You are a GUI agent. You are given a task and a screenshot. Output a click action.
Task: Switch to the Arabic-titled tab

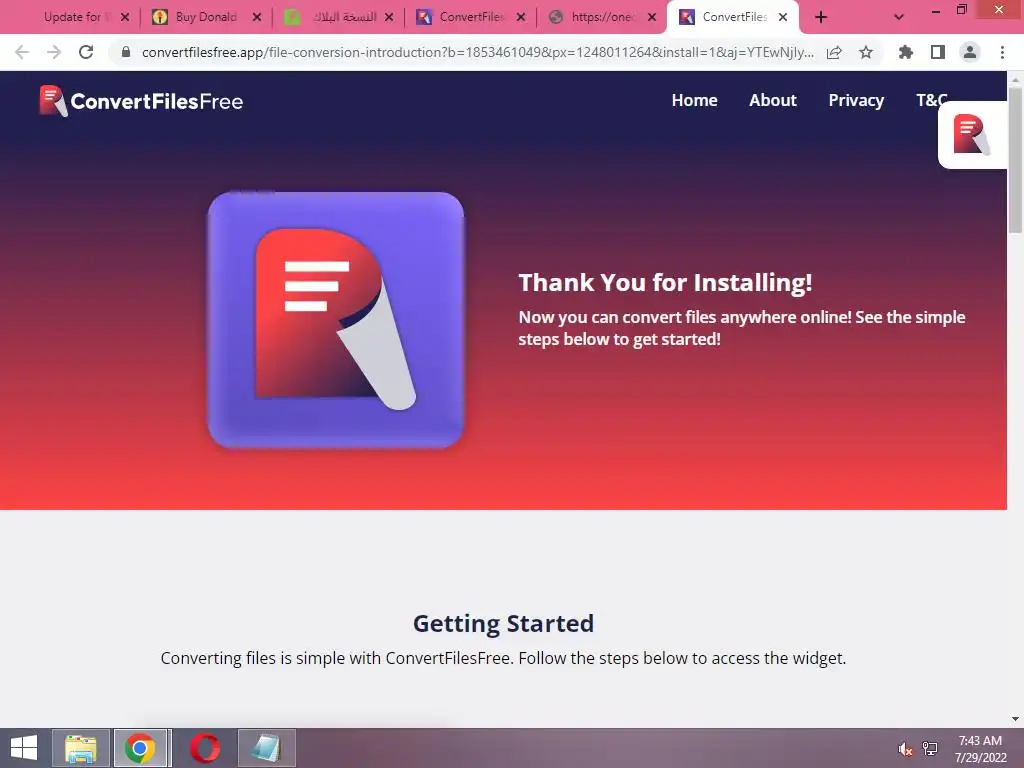pyautogui.click(x=338, y=17)
